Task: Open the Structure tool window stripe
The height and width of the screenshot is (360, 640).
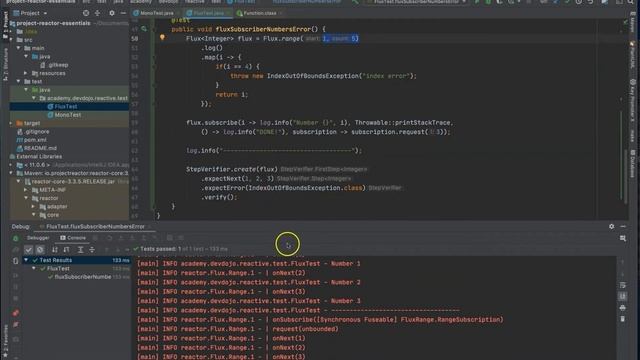Action: [x=5, y=64]
